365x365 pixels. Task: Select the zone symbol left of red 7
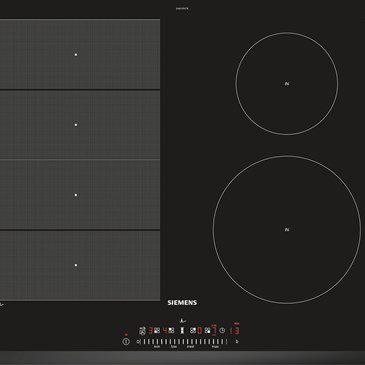207,330
